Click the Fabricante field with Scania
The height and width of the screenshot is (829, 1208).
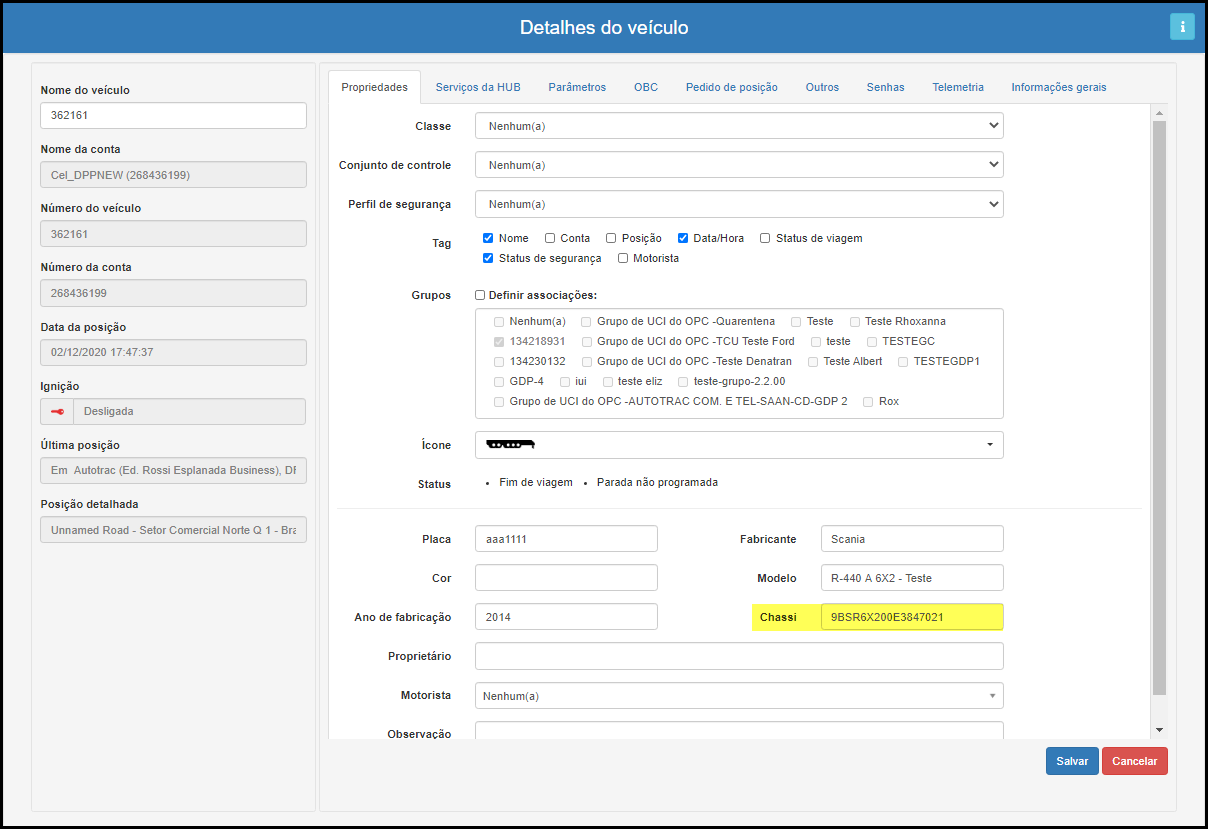tap(912, 539)
